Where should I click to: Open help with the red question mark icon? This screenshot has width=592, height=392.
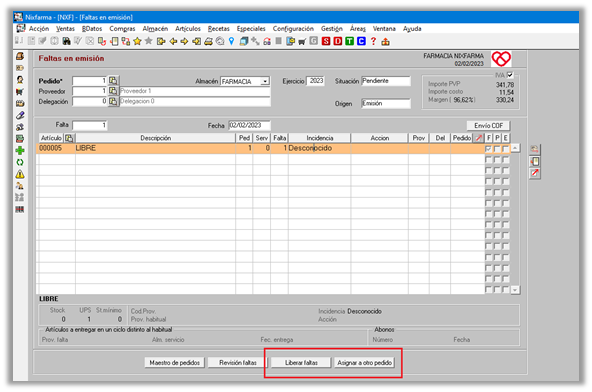(x=373, y=41)
